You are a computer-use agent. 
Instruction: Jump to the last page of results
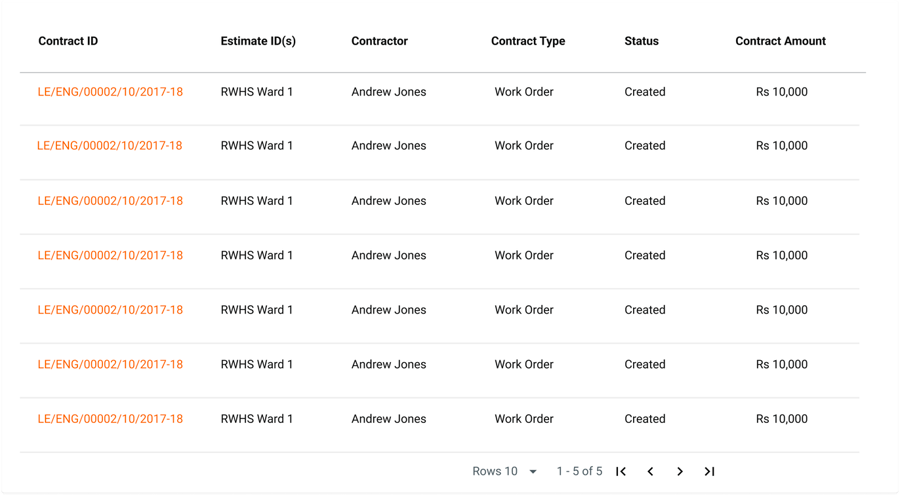coord(709,471)
